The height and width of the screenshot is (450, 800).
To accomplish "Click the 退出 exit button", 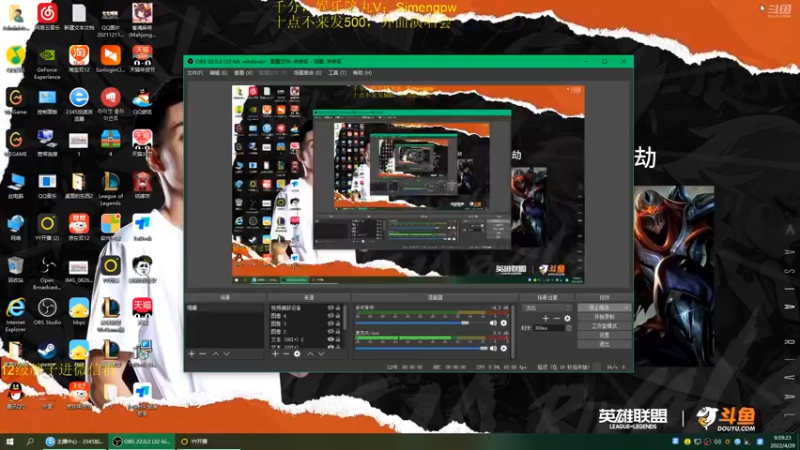I will click(x=605, y=344).
